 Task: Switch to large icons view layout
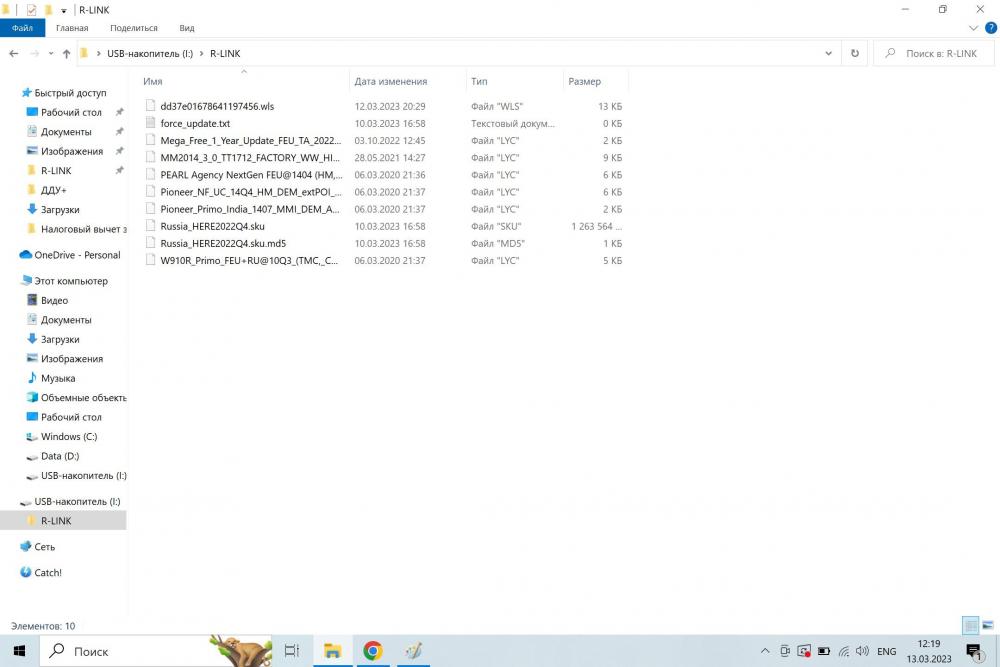pyautogui.click(x=988, y=626)
